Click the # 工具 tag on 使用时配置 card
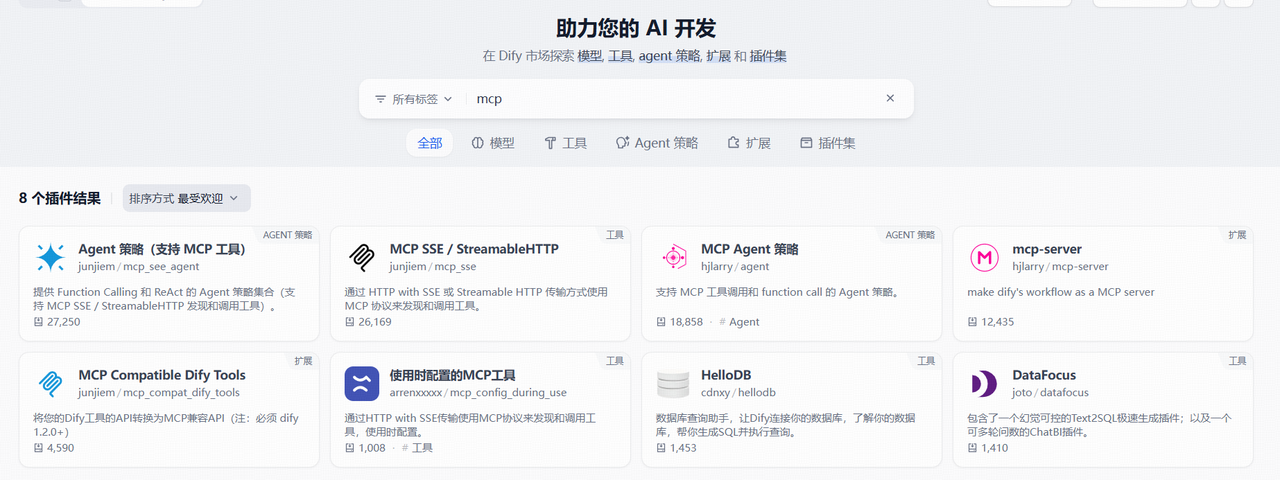This screenshot has height=480, width=1280. coord(417,448)
